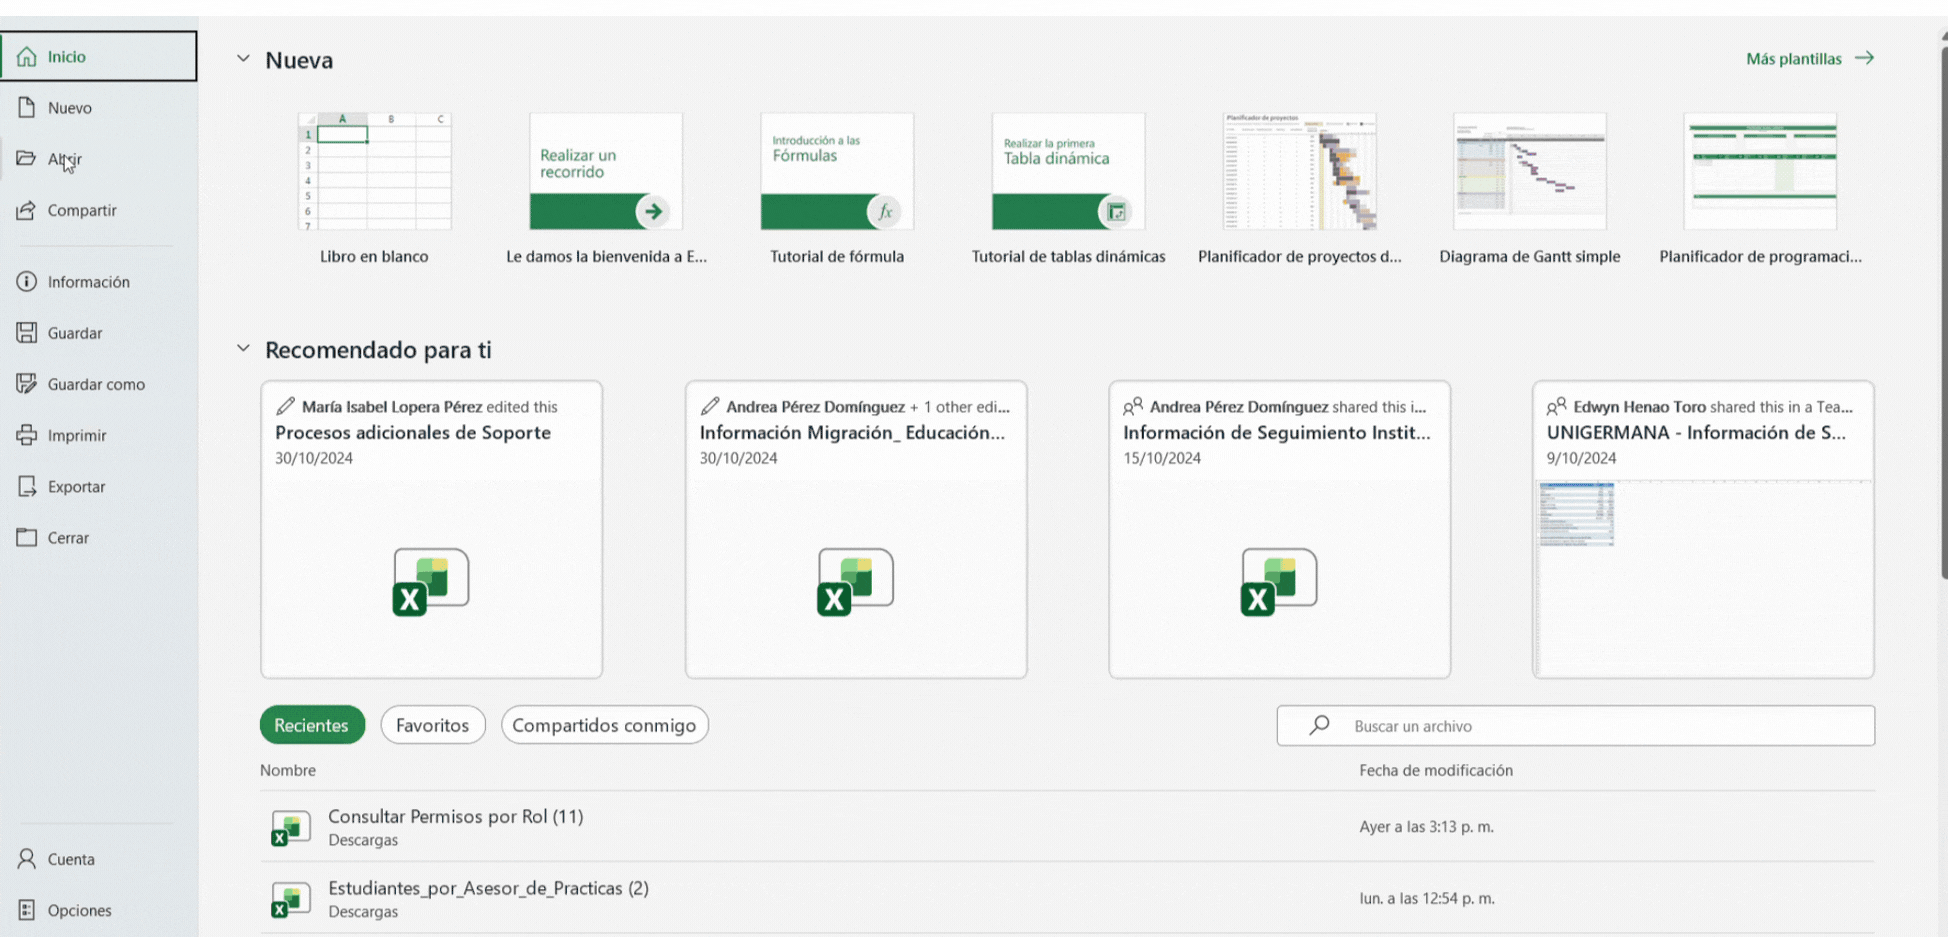Click the Abrir folder icon
The width and height of the screenshot is (1948, 937).
tap(27, 158)
